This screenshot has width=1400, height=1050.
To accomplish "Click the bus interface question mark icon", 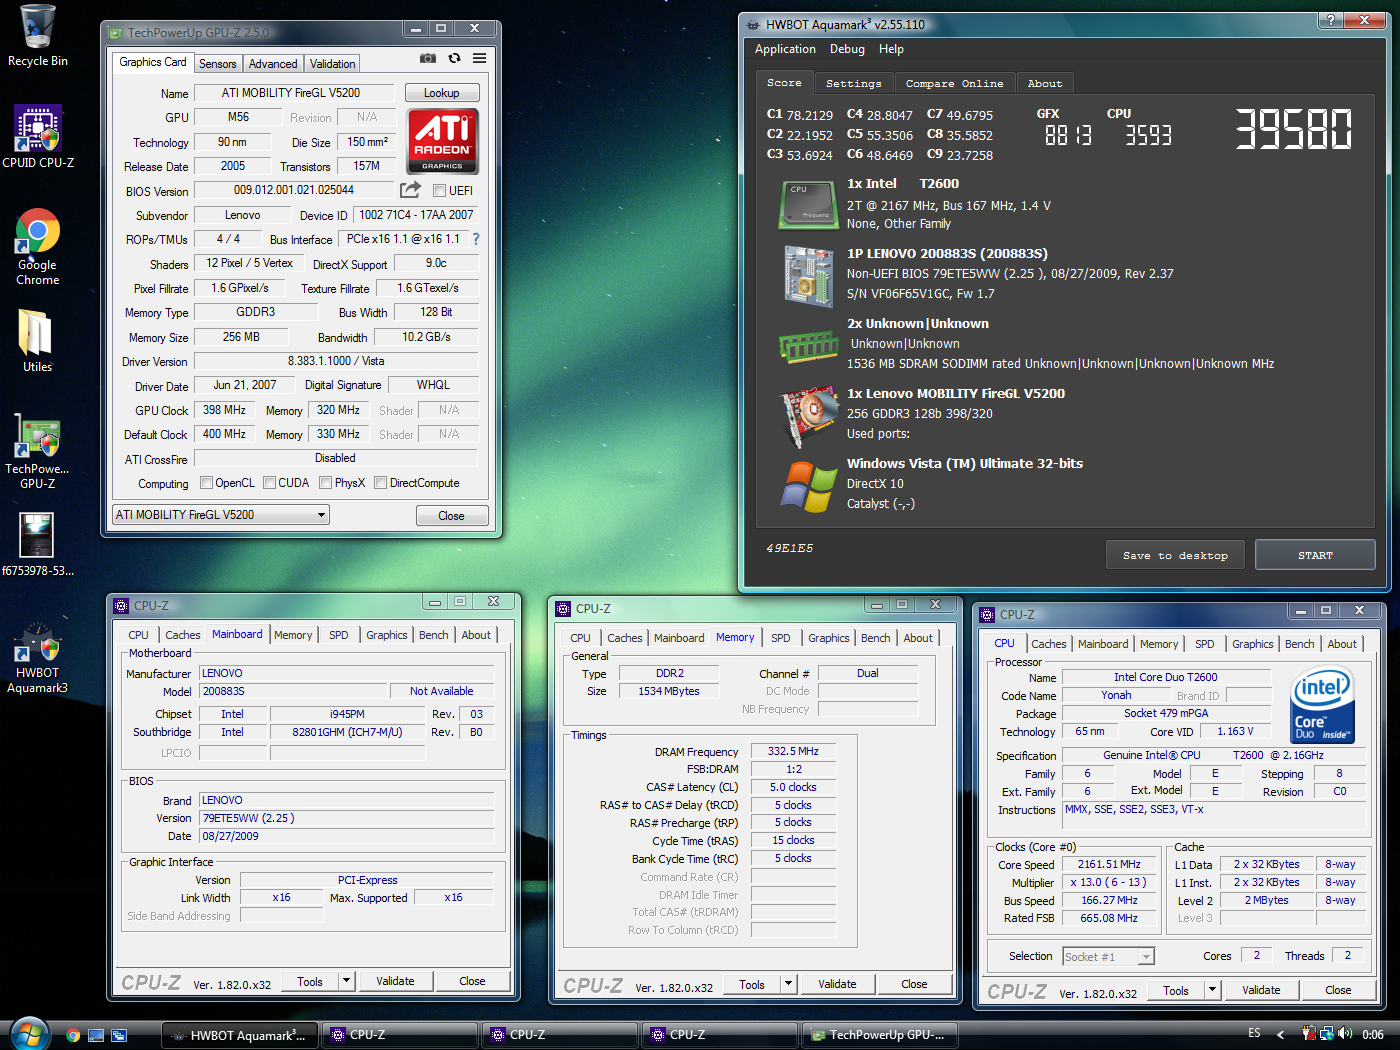I will (476, 239).
